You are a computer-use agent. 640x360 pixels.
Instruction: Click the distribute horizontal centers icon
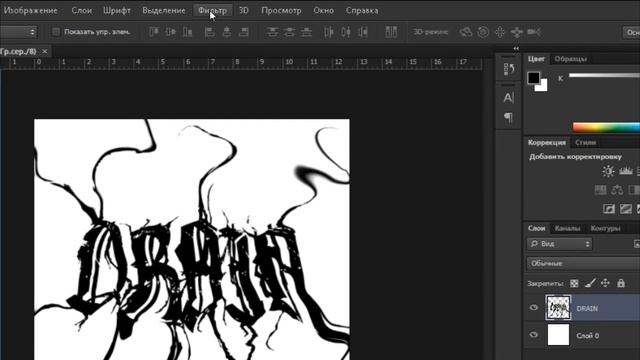click(346, 32)
